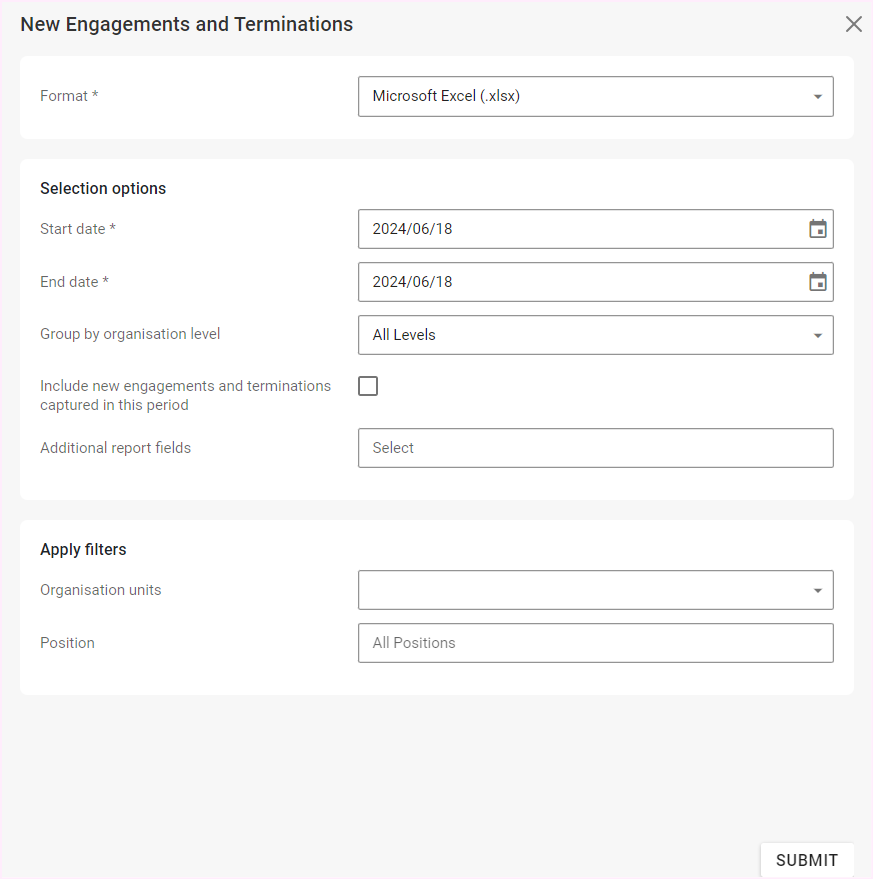Screen dimensions: 873x879
Task: Click the All Positions input field
Action: click(595, 643)
